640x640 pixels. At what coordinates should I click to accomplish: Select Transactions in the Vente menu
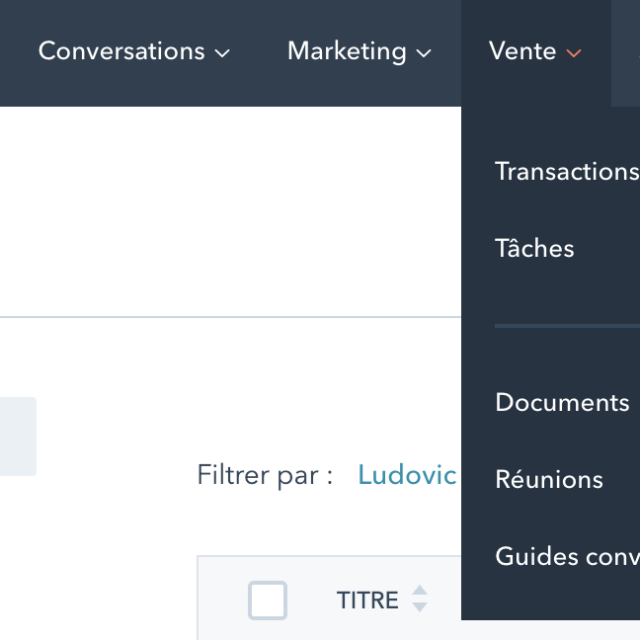click(x=567, y=171)
